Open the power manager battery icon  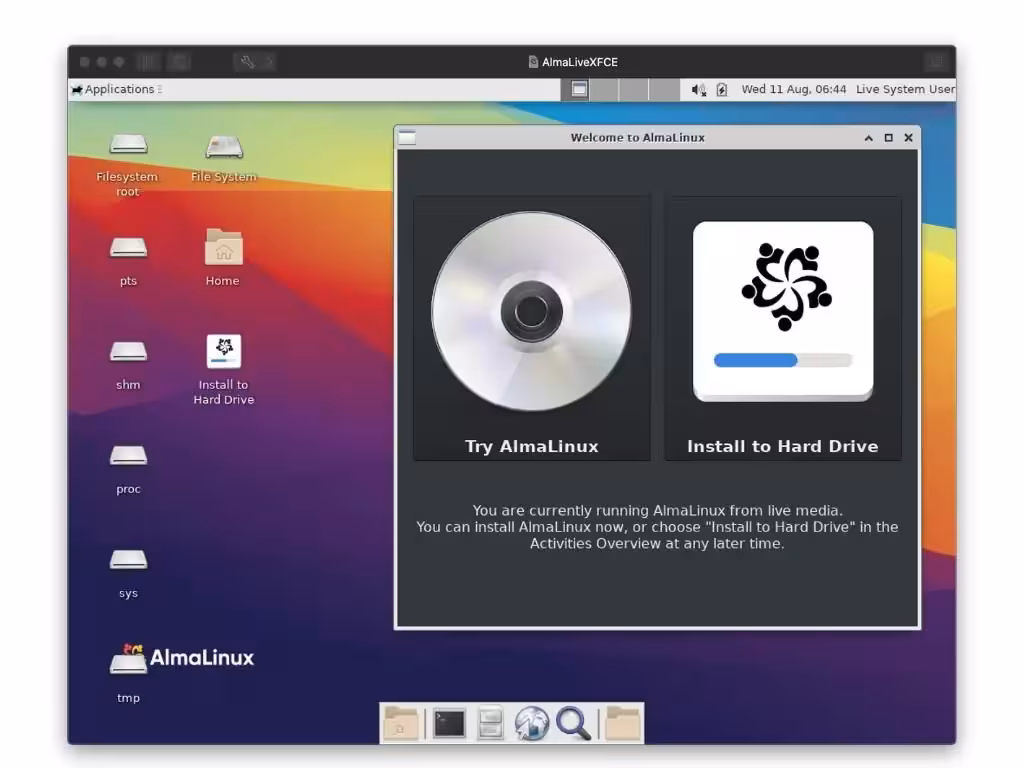(x=722, y=89)
